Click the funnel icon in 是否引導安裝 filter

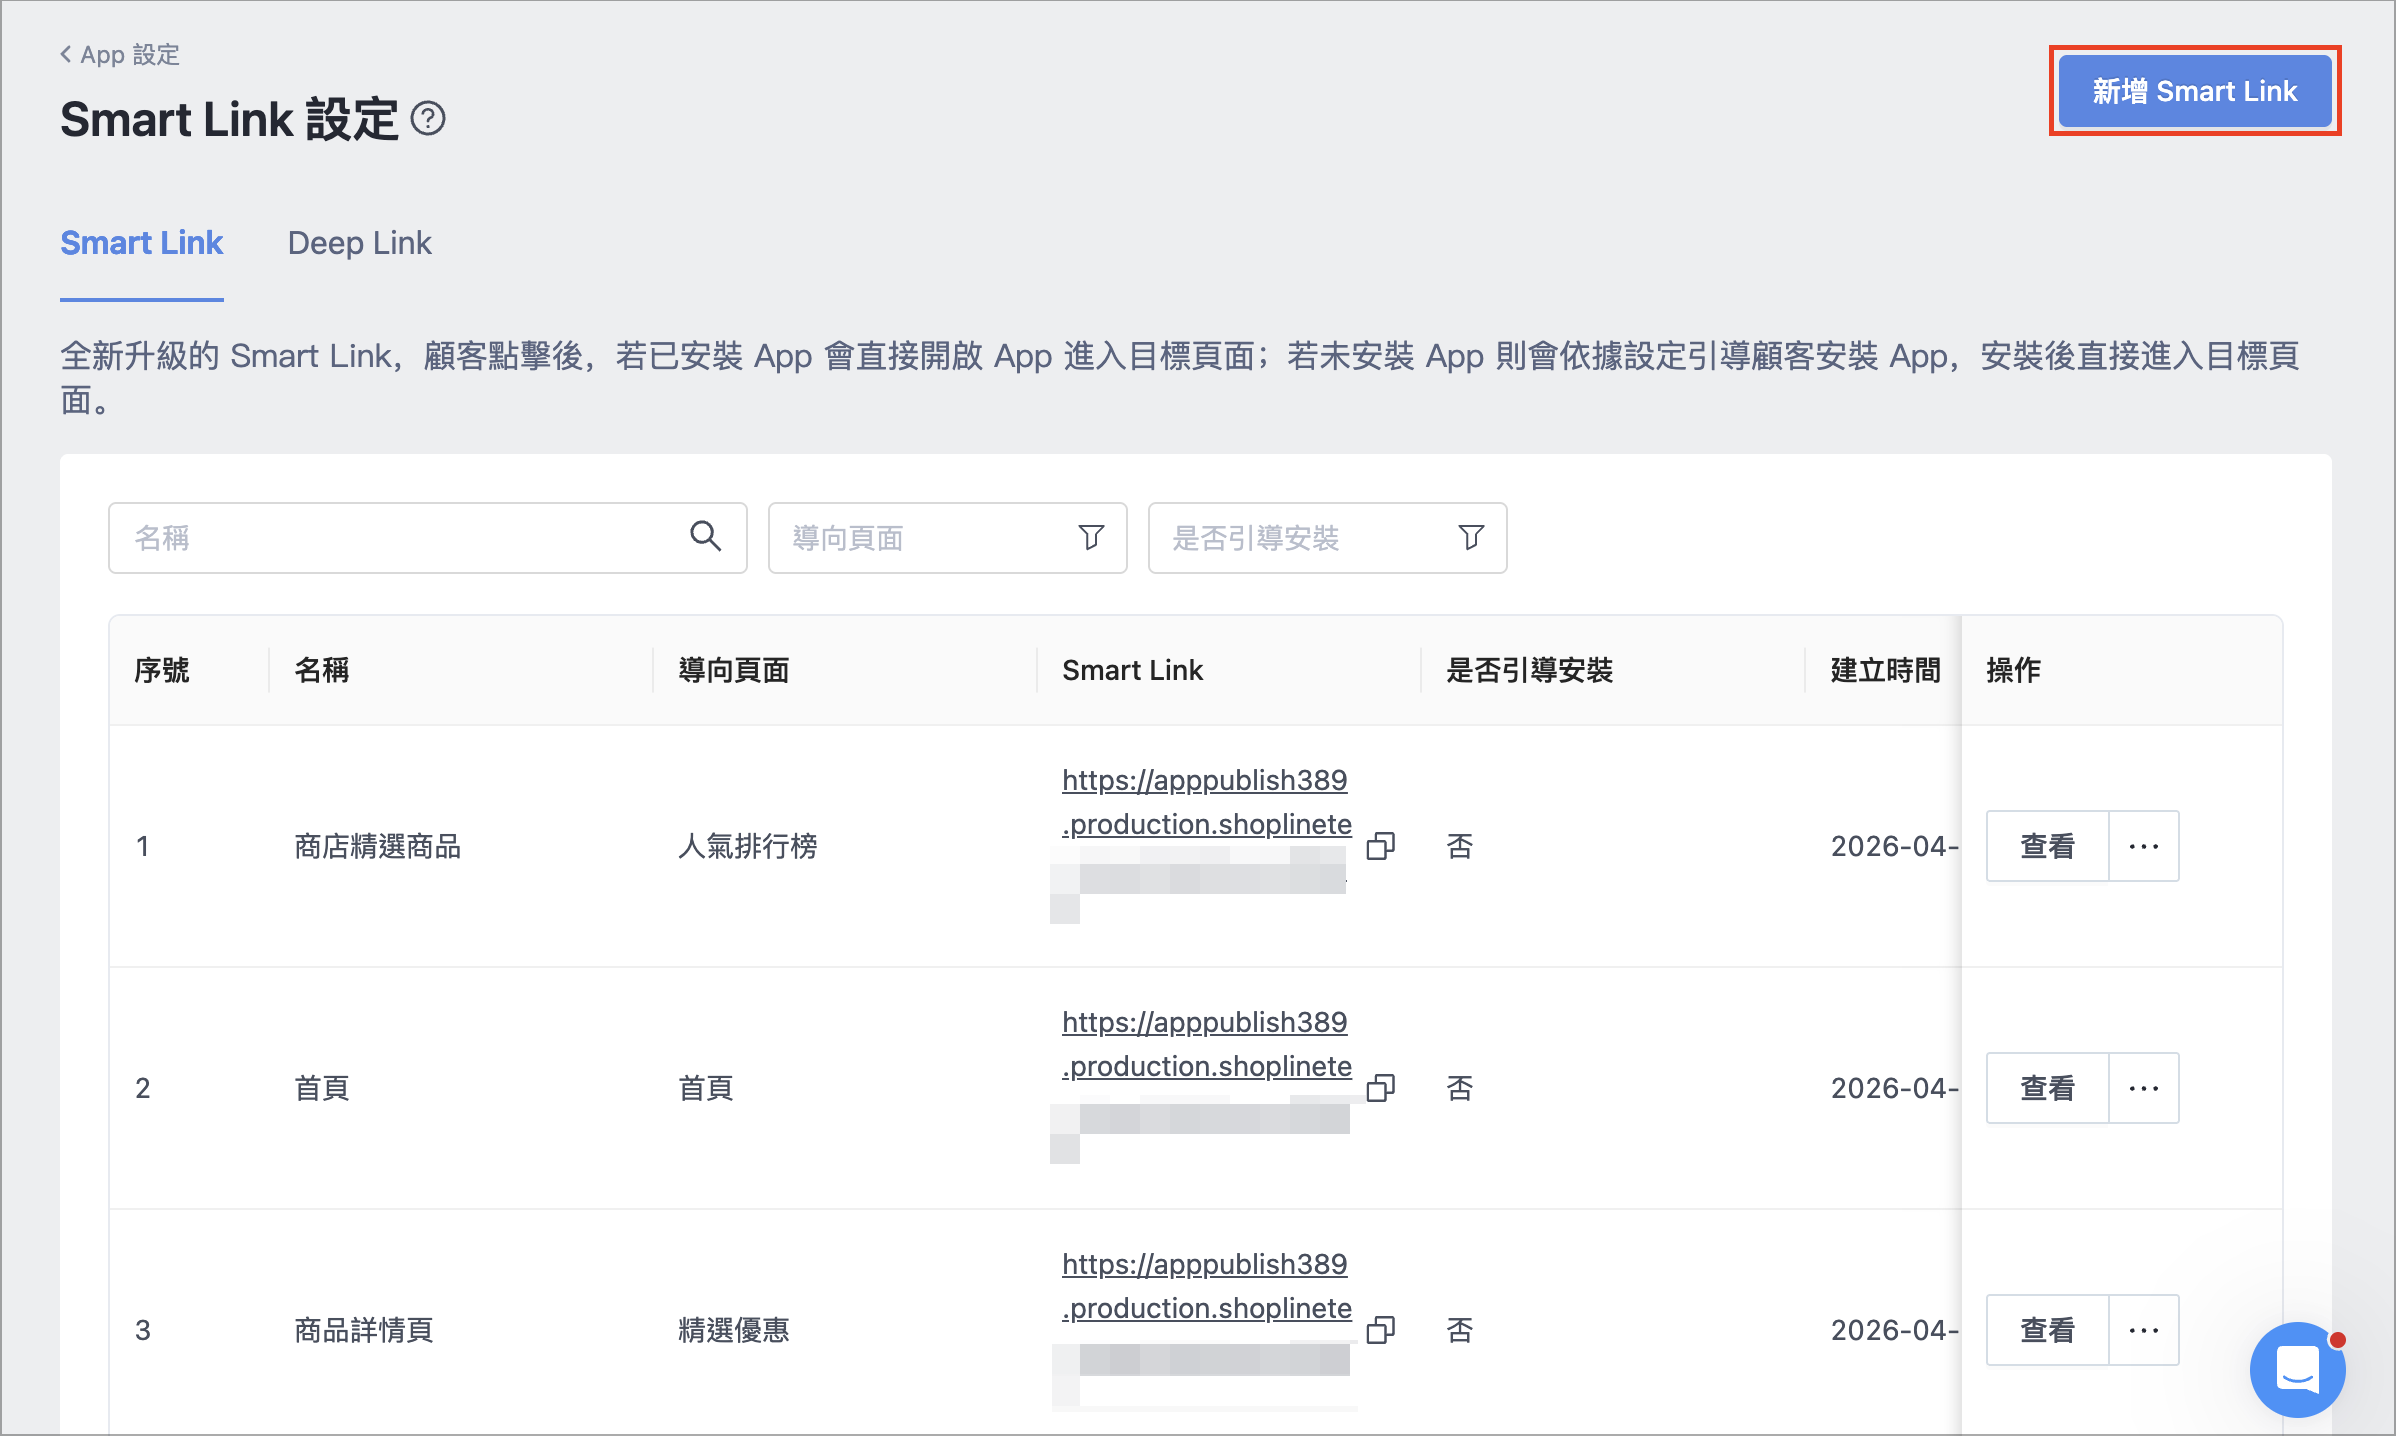(1471, 538)
